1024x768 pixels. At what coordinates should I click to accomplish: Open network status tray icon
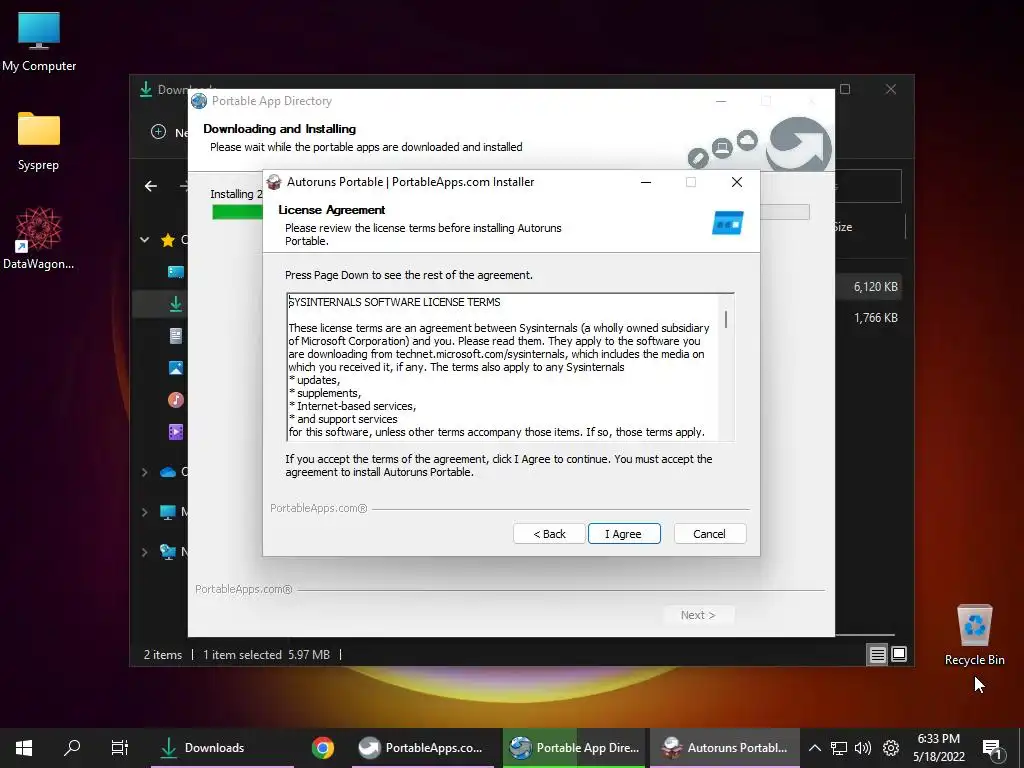839,748
